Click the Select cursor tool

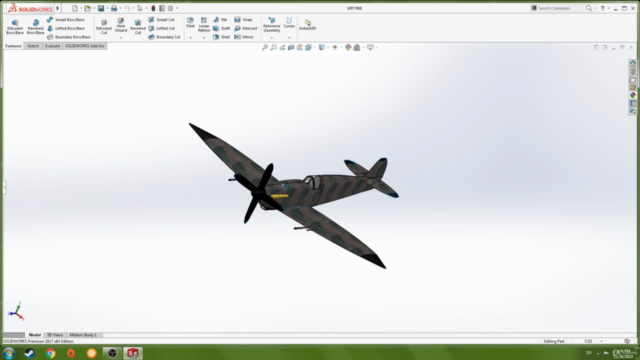pos(140,8)
